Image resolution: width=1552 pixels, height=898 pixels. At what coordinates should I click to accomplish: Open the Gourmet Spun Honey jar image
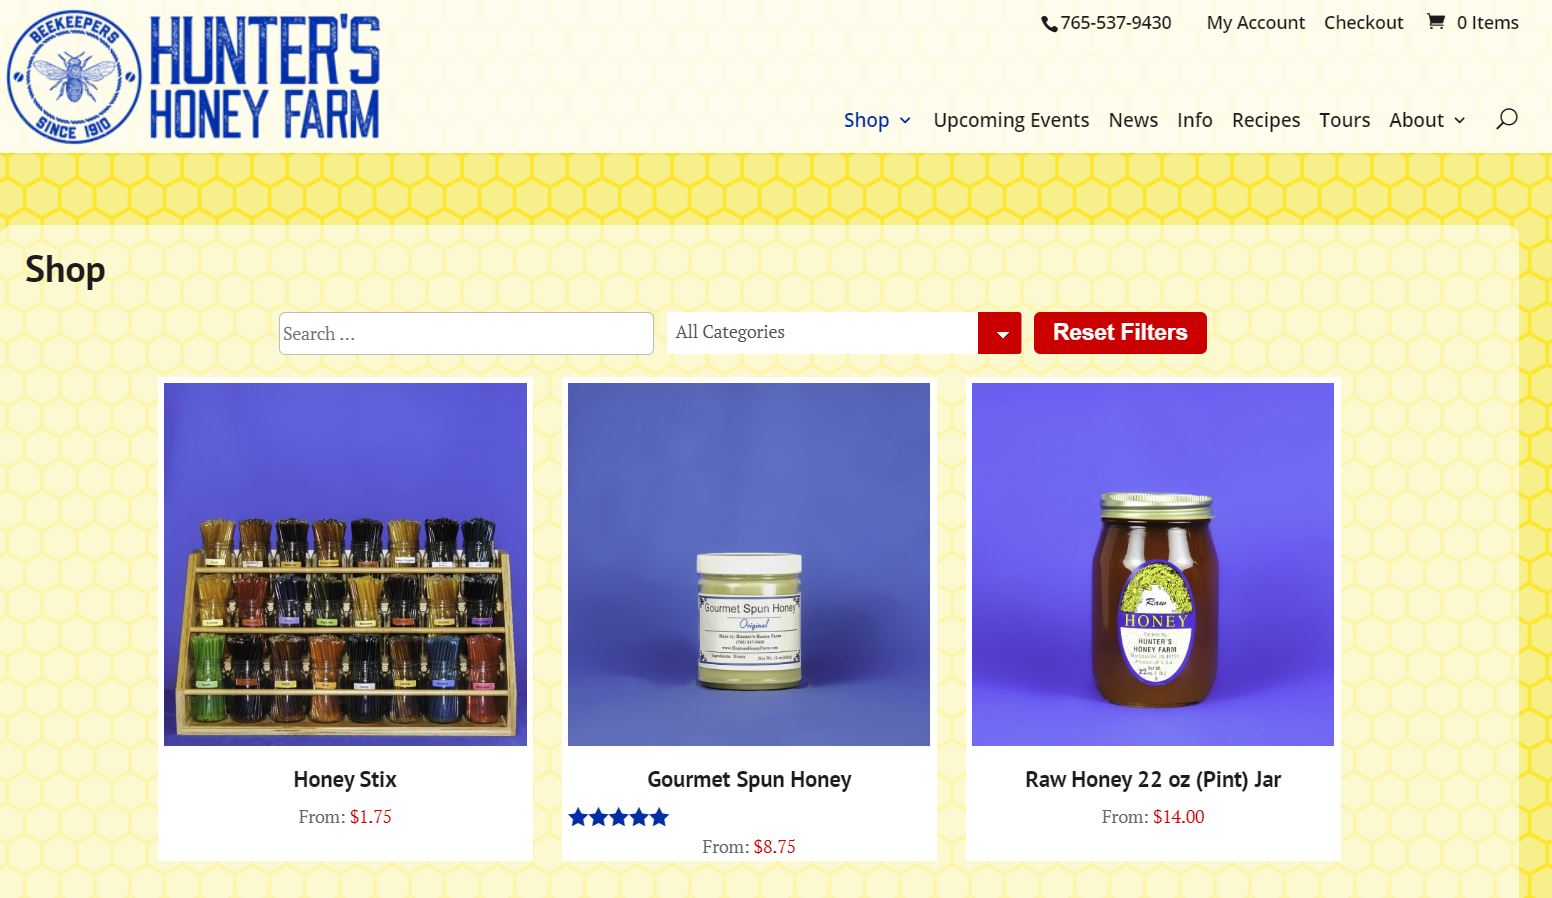(x=749, y=564)
